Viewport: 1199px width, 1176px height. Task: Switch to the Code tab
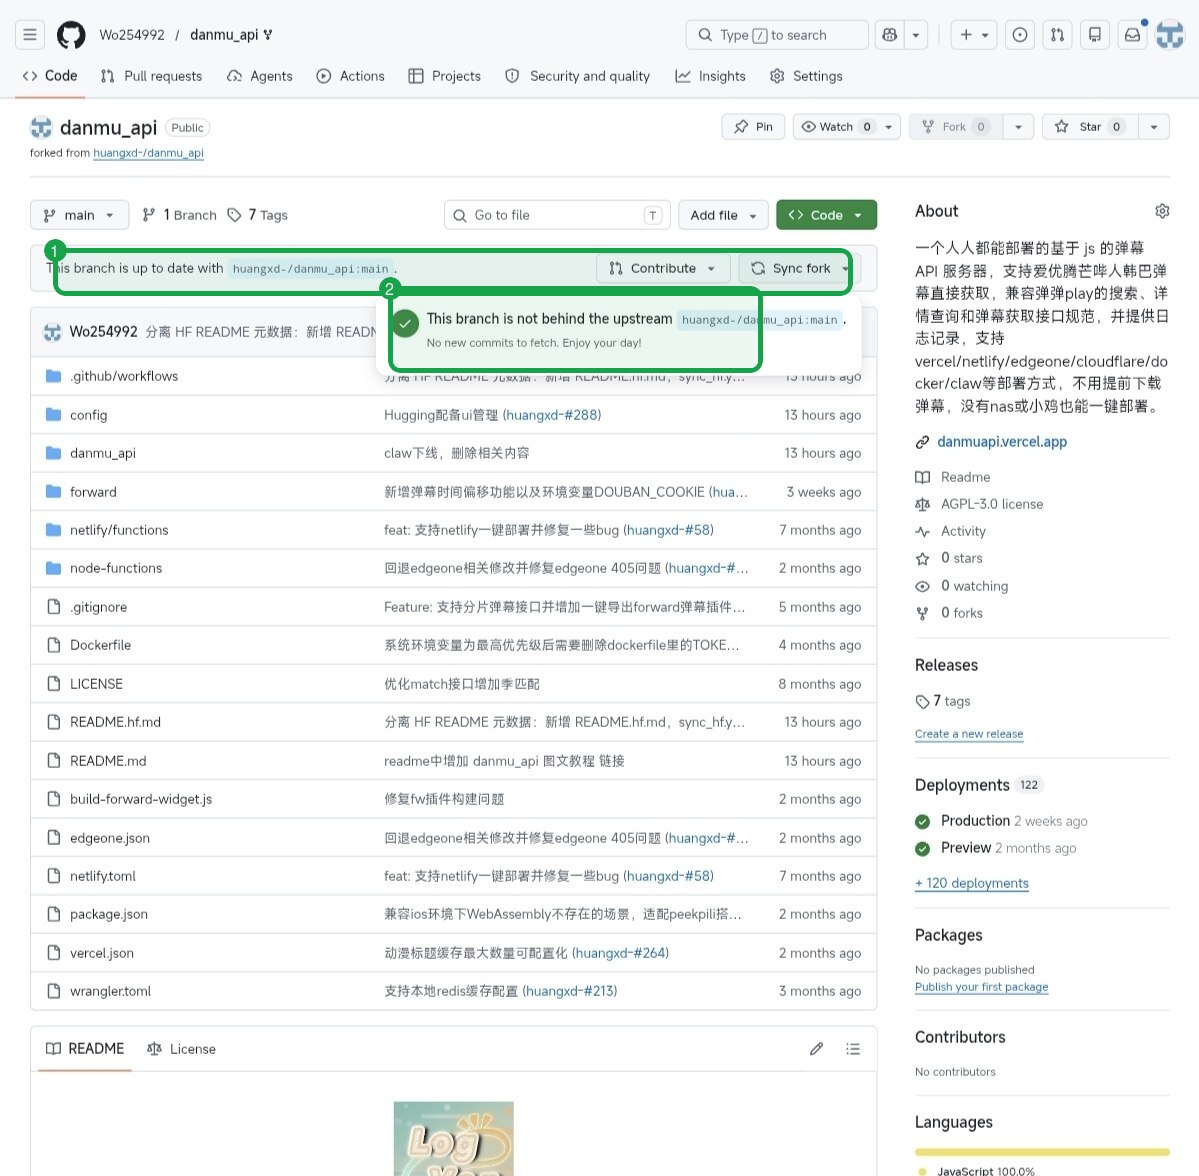[x=50, y=76]
